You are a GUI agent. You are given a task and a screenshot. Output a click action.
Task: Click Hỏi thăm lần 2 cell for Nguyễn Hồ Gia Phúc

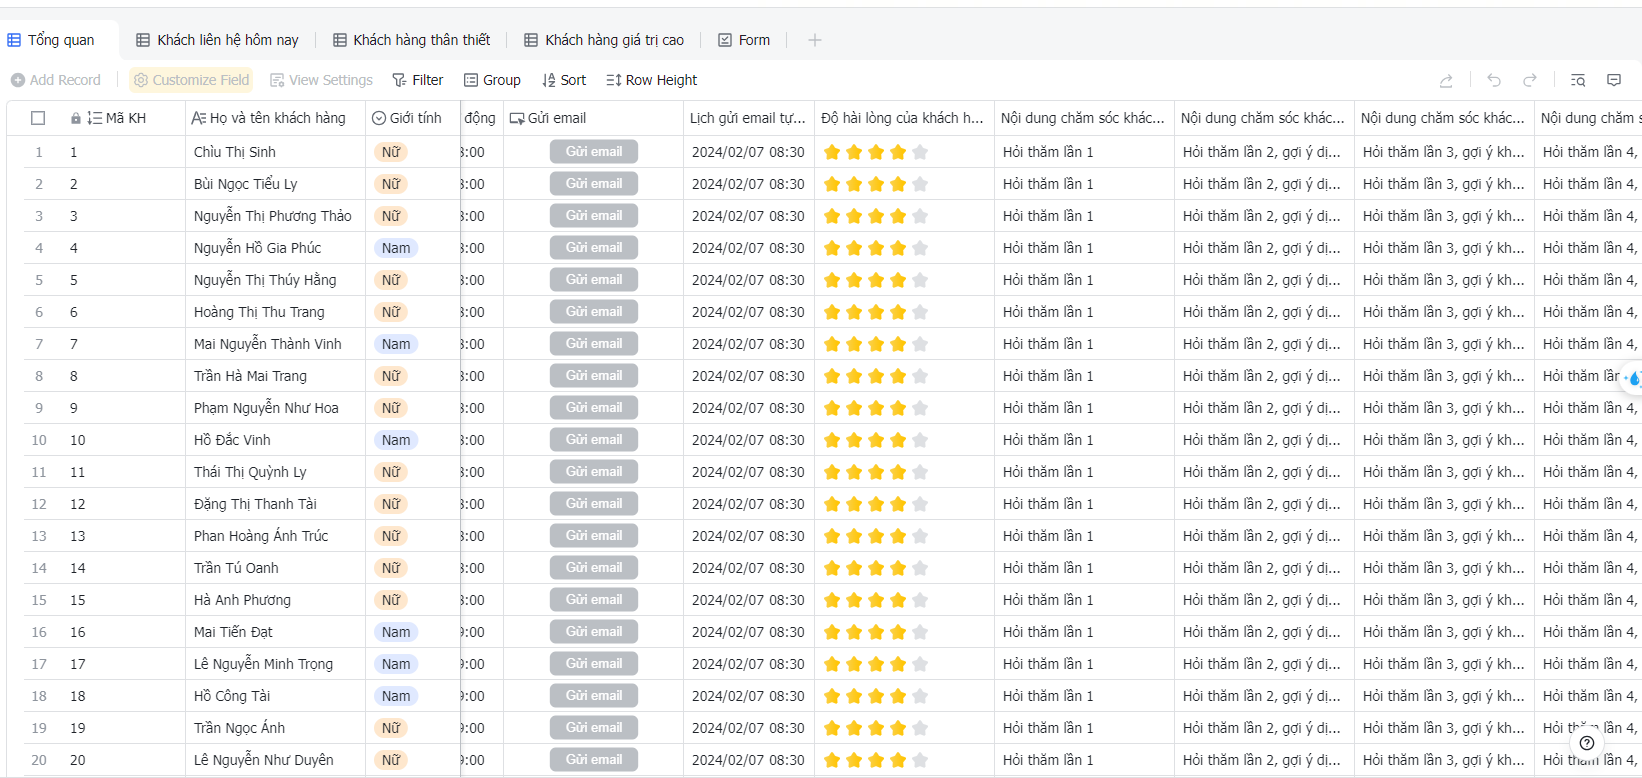(x=1264, y=248)
